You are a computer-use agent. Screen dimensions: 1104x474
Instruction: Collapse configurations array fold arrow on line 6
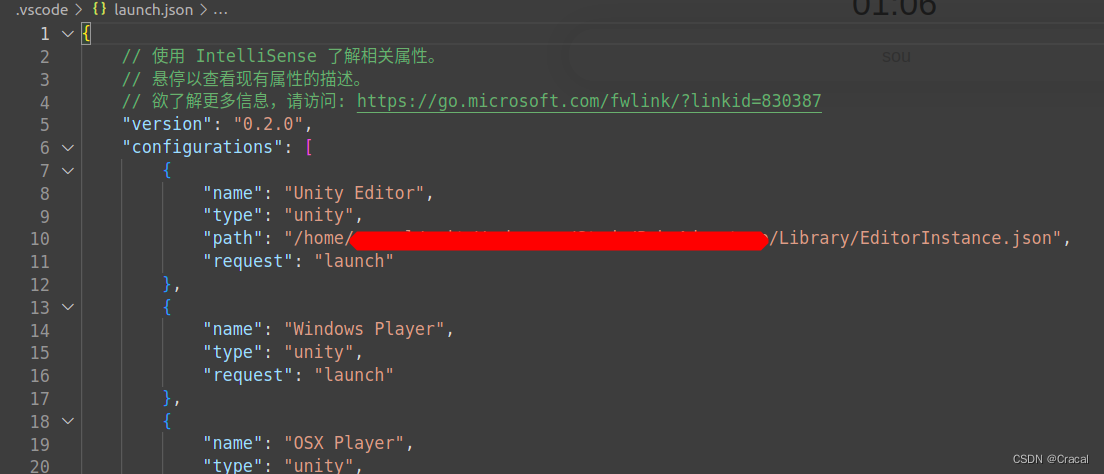68,147
